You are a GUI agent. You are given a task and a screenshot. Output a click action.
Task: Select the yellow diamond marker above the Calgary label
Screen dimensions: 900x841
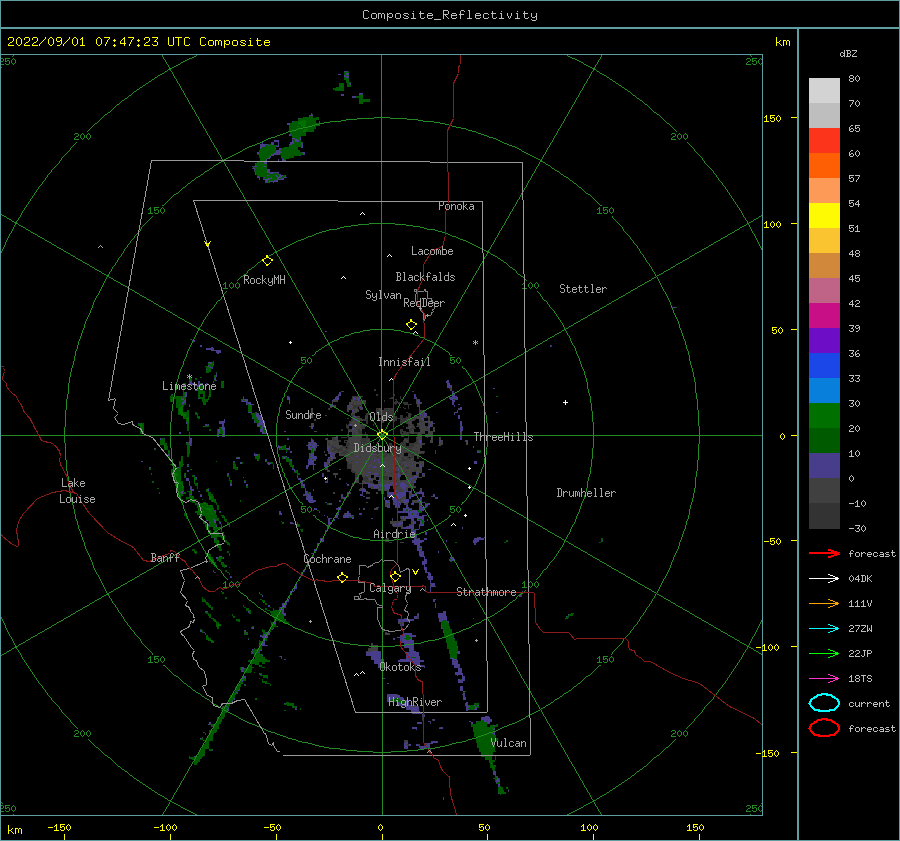click(395, 576)
